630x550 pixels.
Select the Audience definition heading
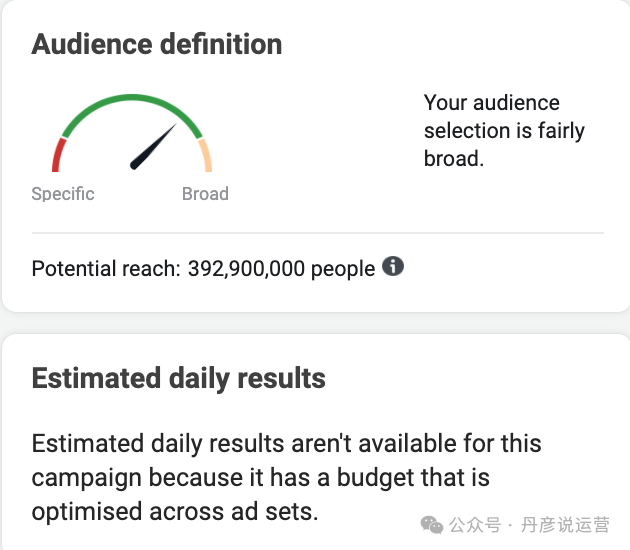pyautogui.click(x=157, y=44)
